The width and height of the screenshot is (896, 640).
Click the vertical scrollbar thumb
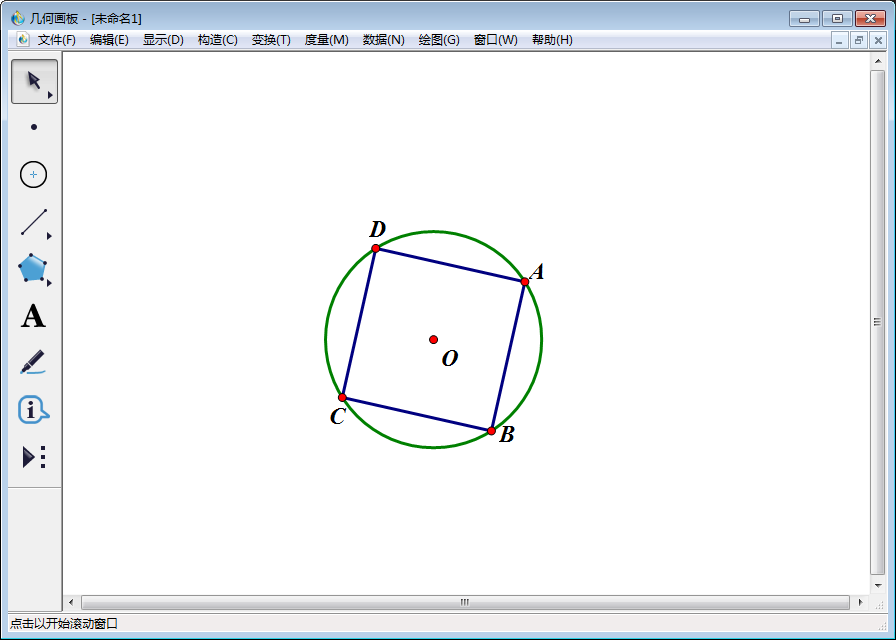(878, 322)
